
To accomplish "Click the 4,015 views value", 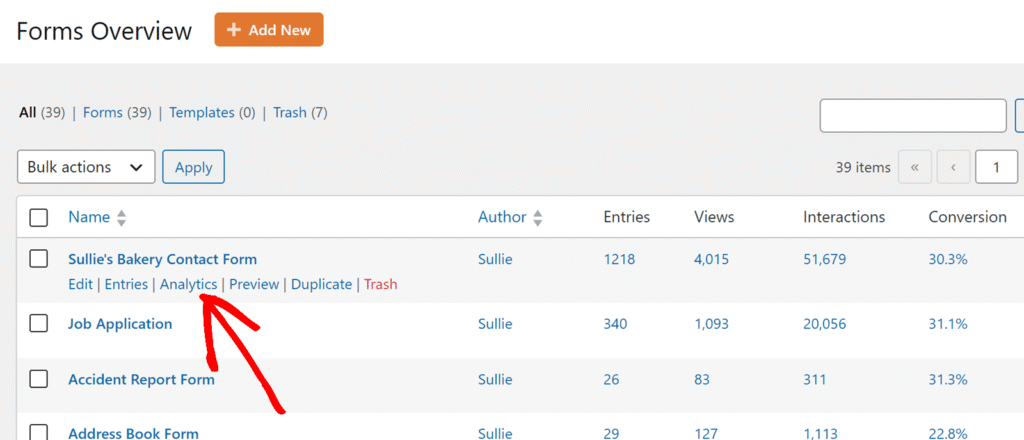I will point(711,259).
